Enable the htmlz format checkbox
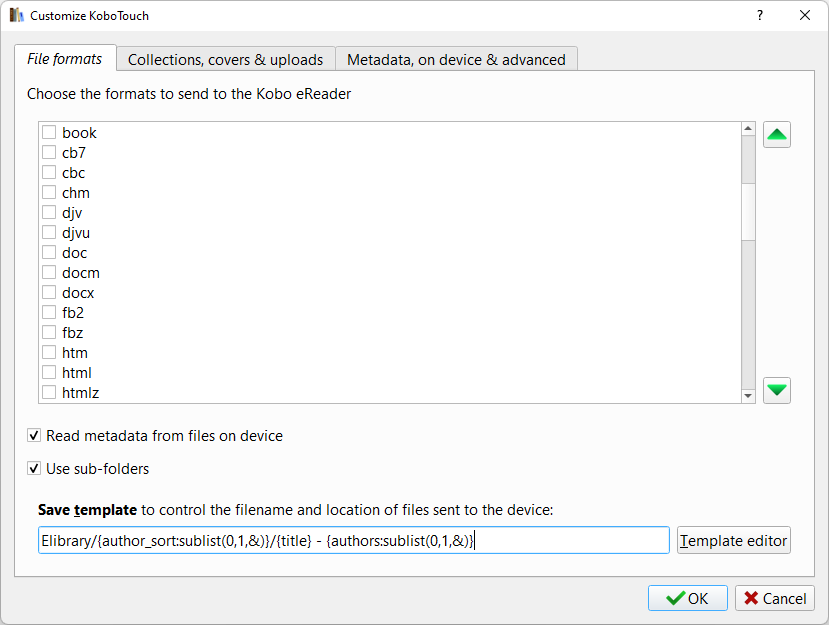 pyautogui.click(x=49, y=392)
